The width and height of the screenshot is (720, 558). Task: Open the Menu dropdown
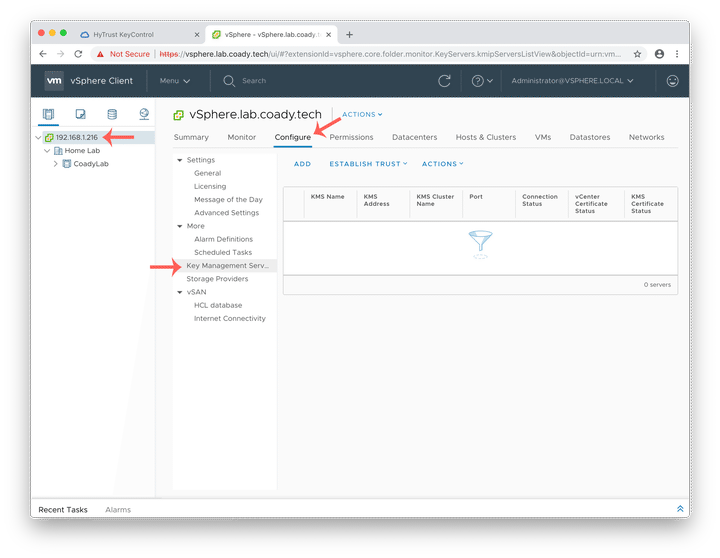click(x=174, y=81)
